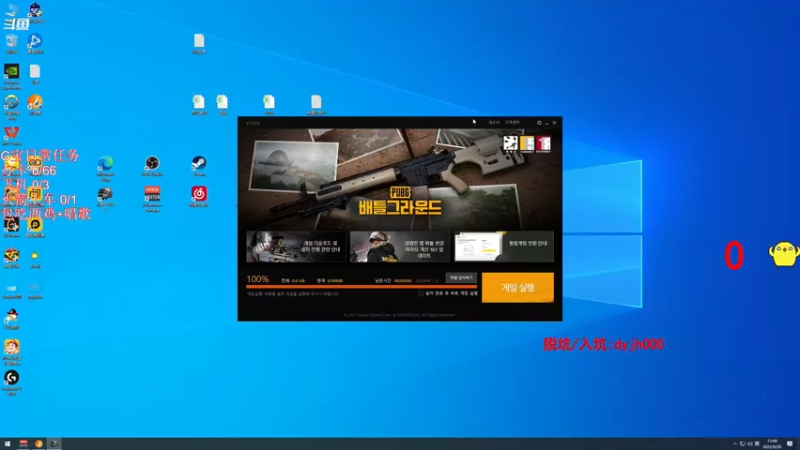This screenshot has height=450, width=800.
Task: Select the OBS Studio desktop icon
Action: [152, 166]
